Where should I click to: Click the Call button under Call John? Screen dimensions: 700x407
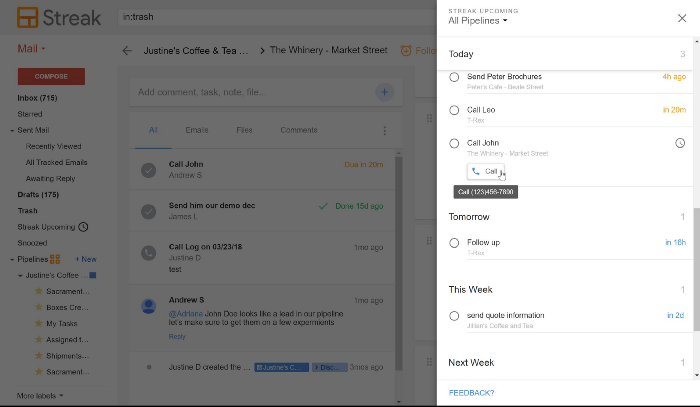(486, 171)
